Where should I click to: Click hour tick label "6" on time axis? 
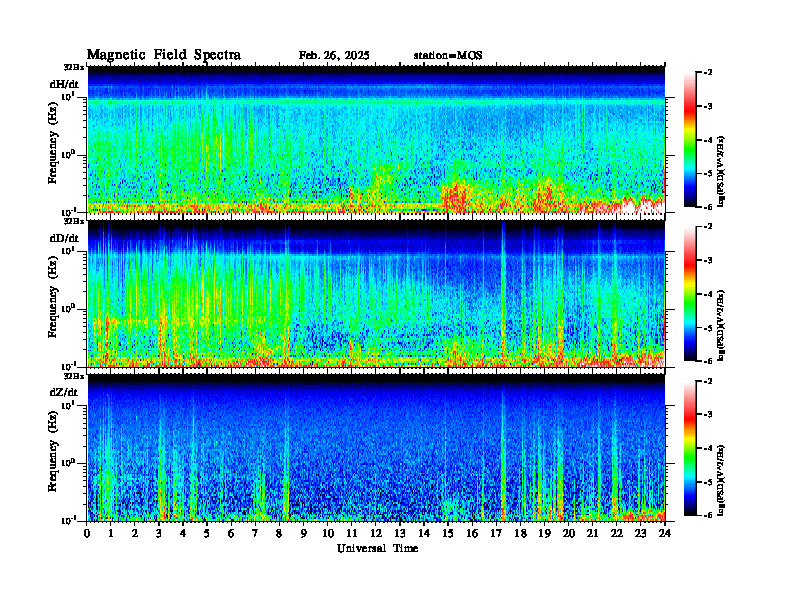pos(231,534)
